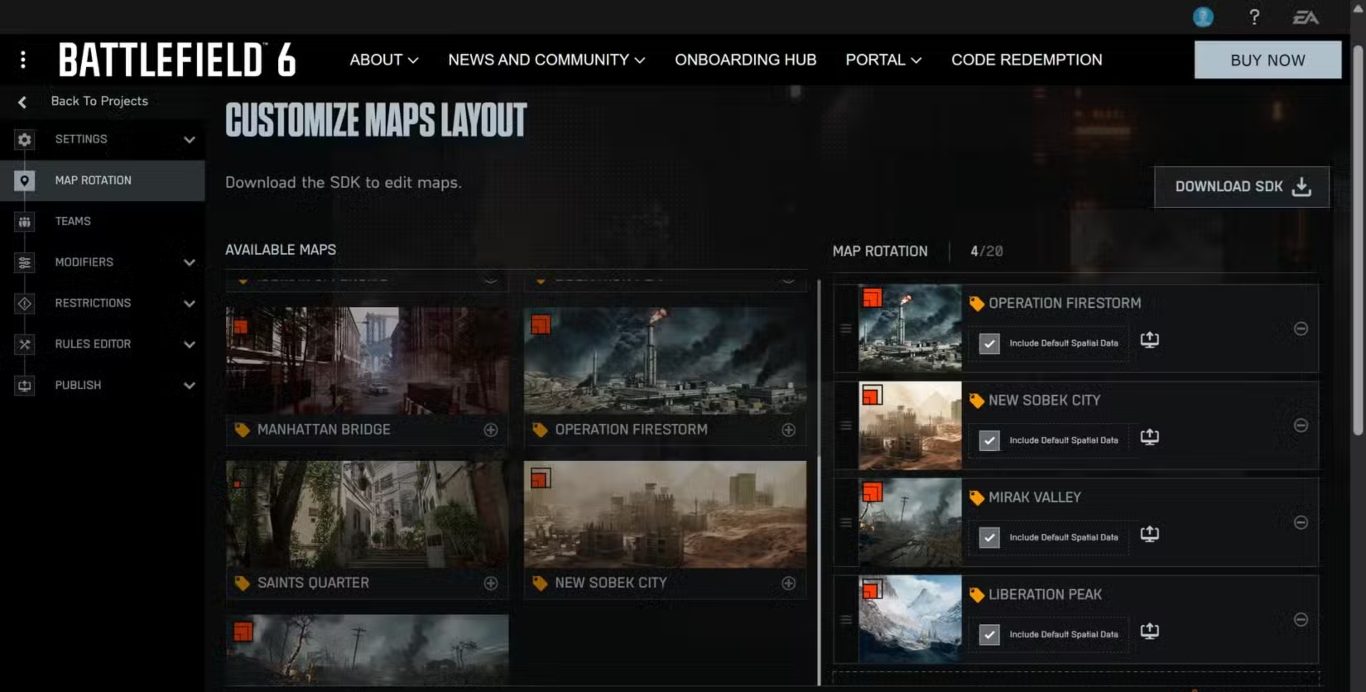Open Onboarding Hub in top navigation

(x=745, y=60)
